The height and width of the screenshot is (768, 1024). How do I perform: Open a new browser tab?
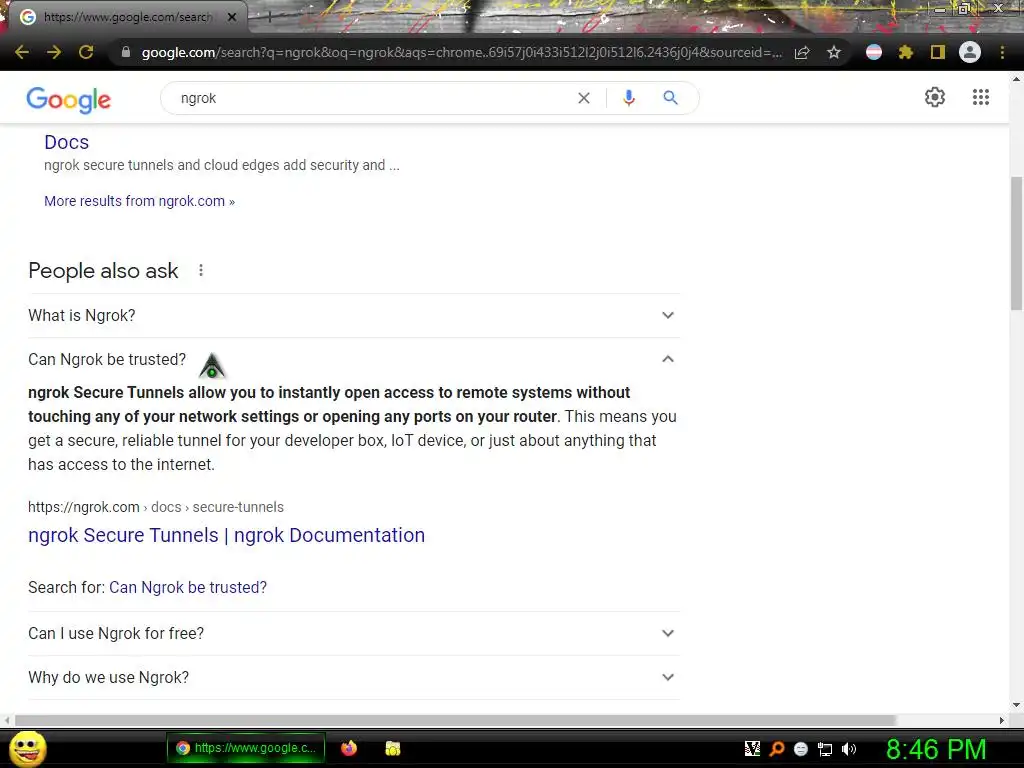(x=268, y=17)
